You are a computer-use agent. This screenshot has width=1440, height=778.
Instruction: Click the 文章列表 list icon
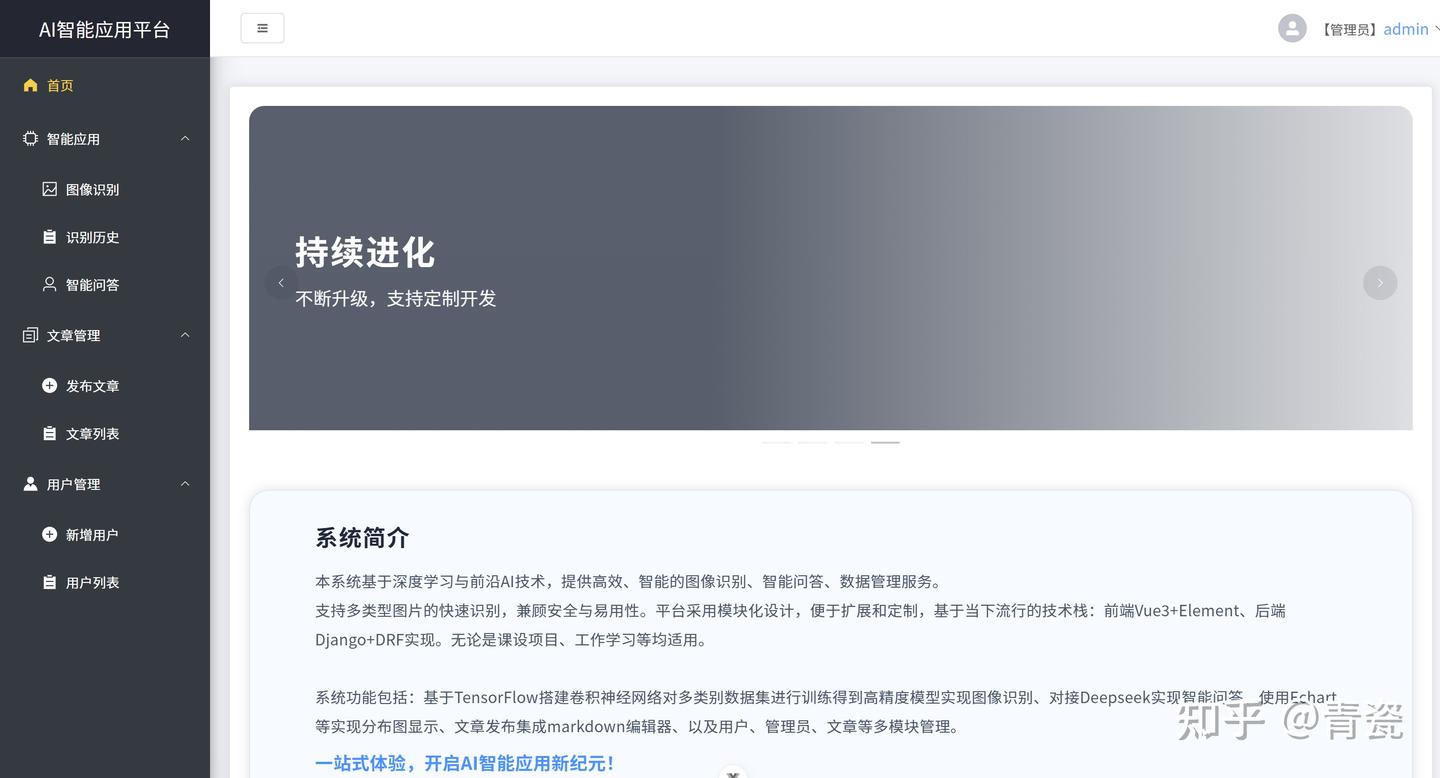[48, 433]
